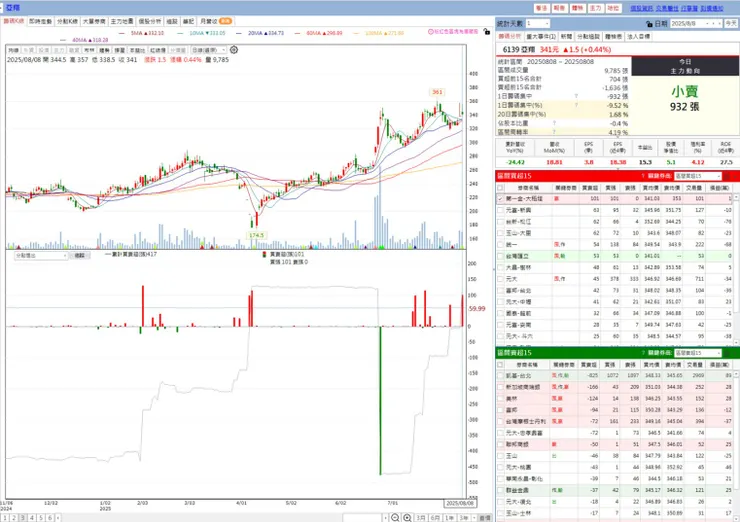740x522 pixels.
Task: Check the select-all checkbox in buy table header
Action: (x=500, y=188)
